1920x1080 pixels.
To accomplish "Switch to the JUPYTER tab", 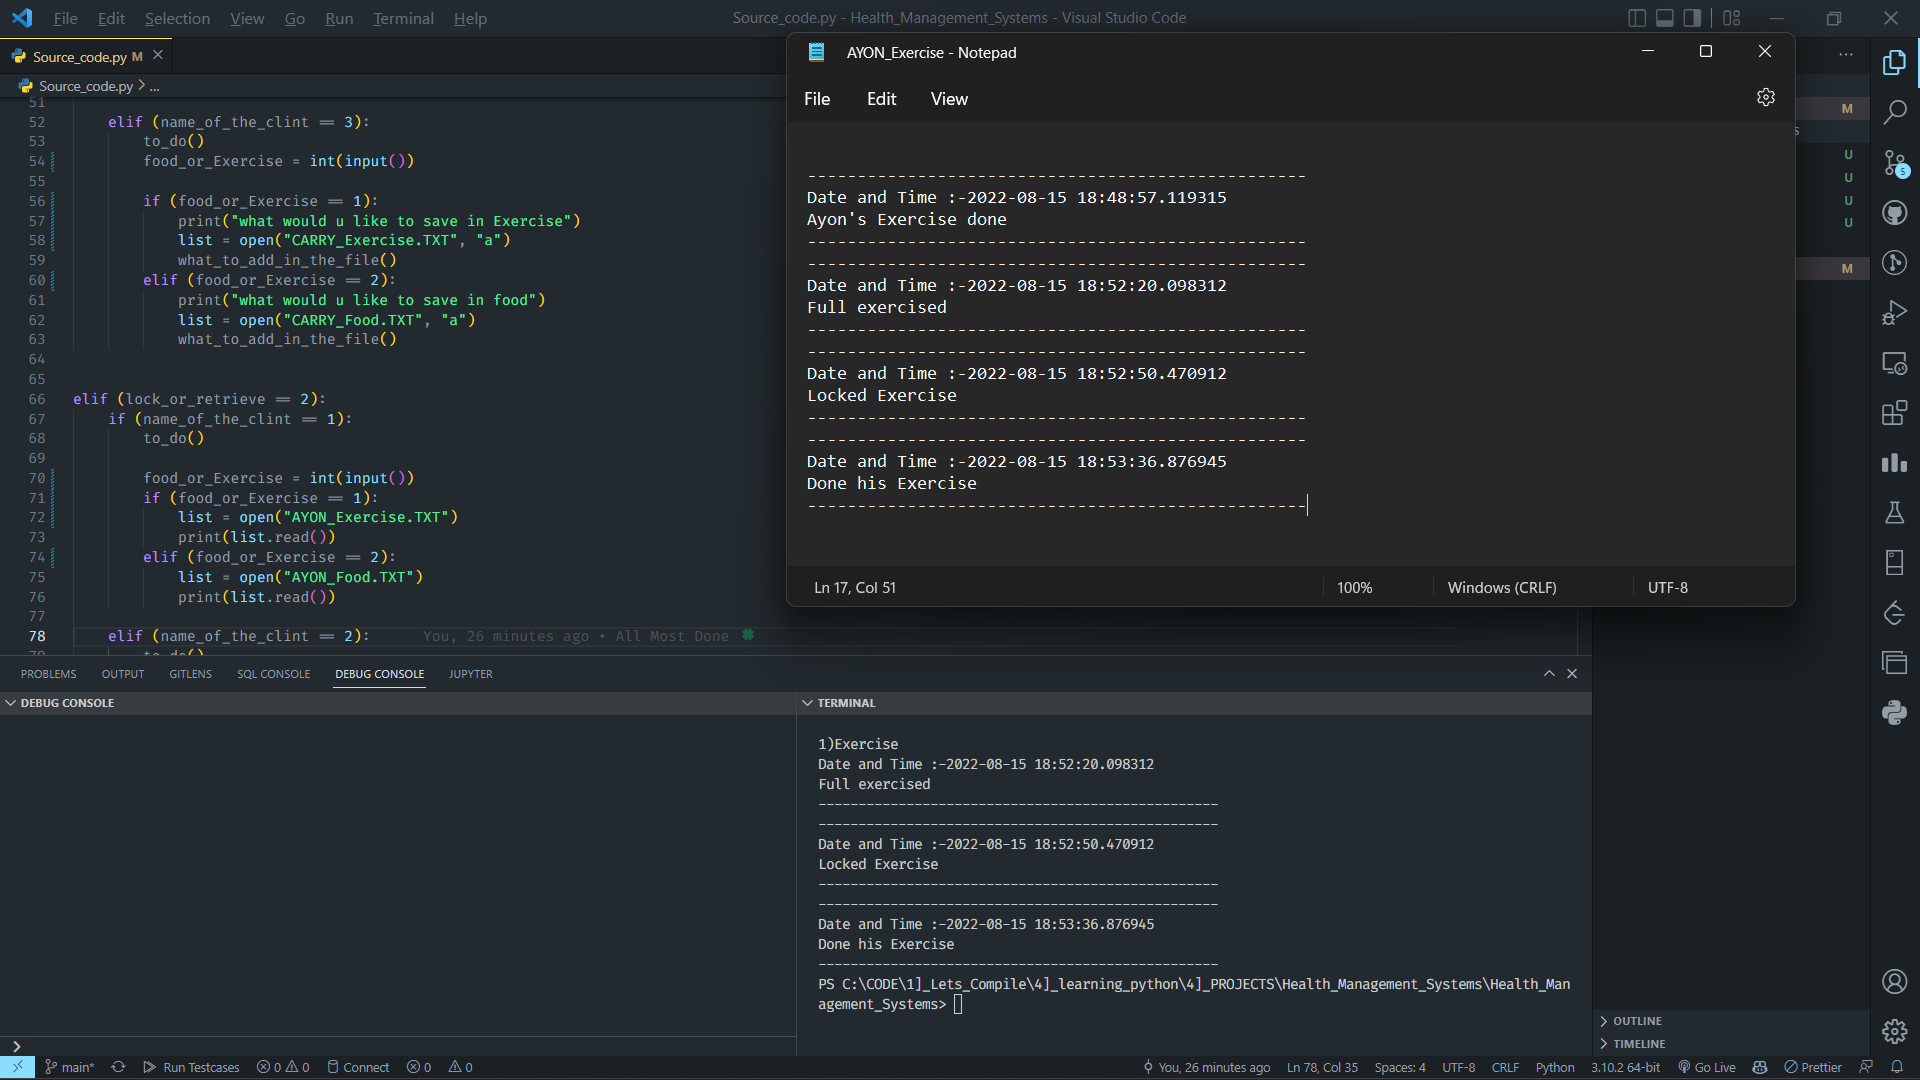I will click(470, 674).
